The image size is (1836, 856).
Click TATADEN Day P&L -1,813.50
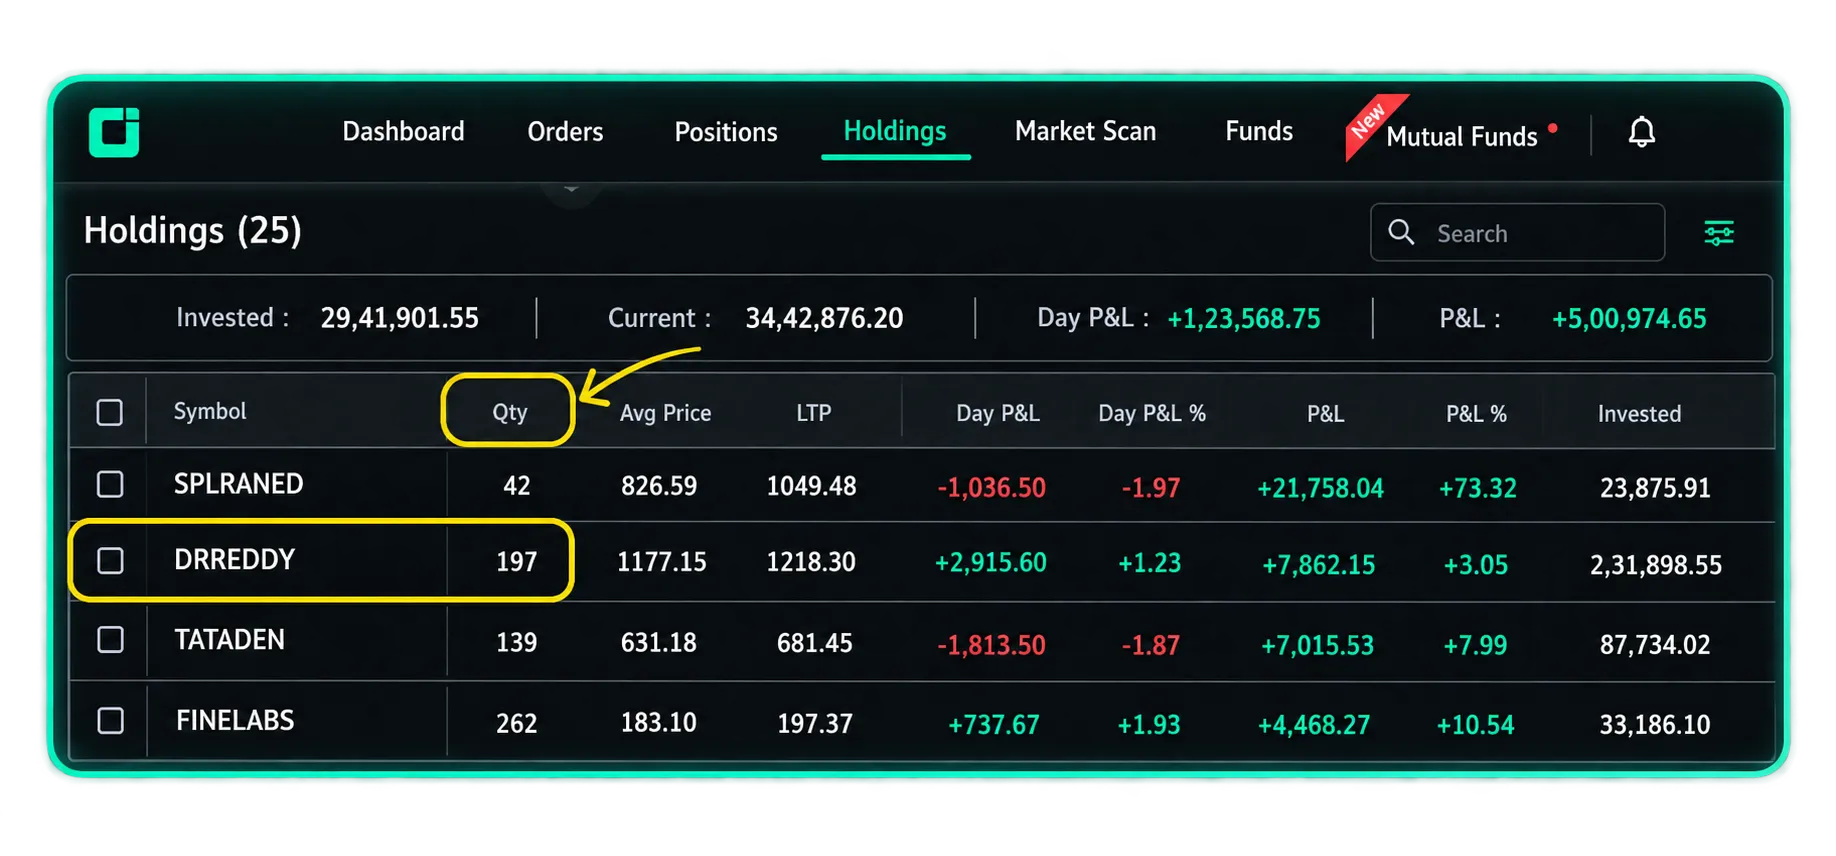pyautogui.click(x=991, y=645)
